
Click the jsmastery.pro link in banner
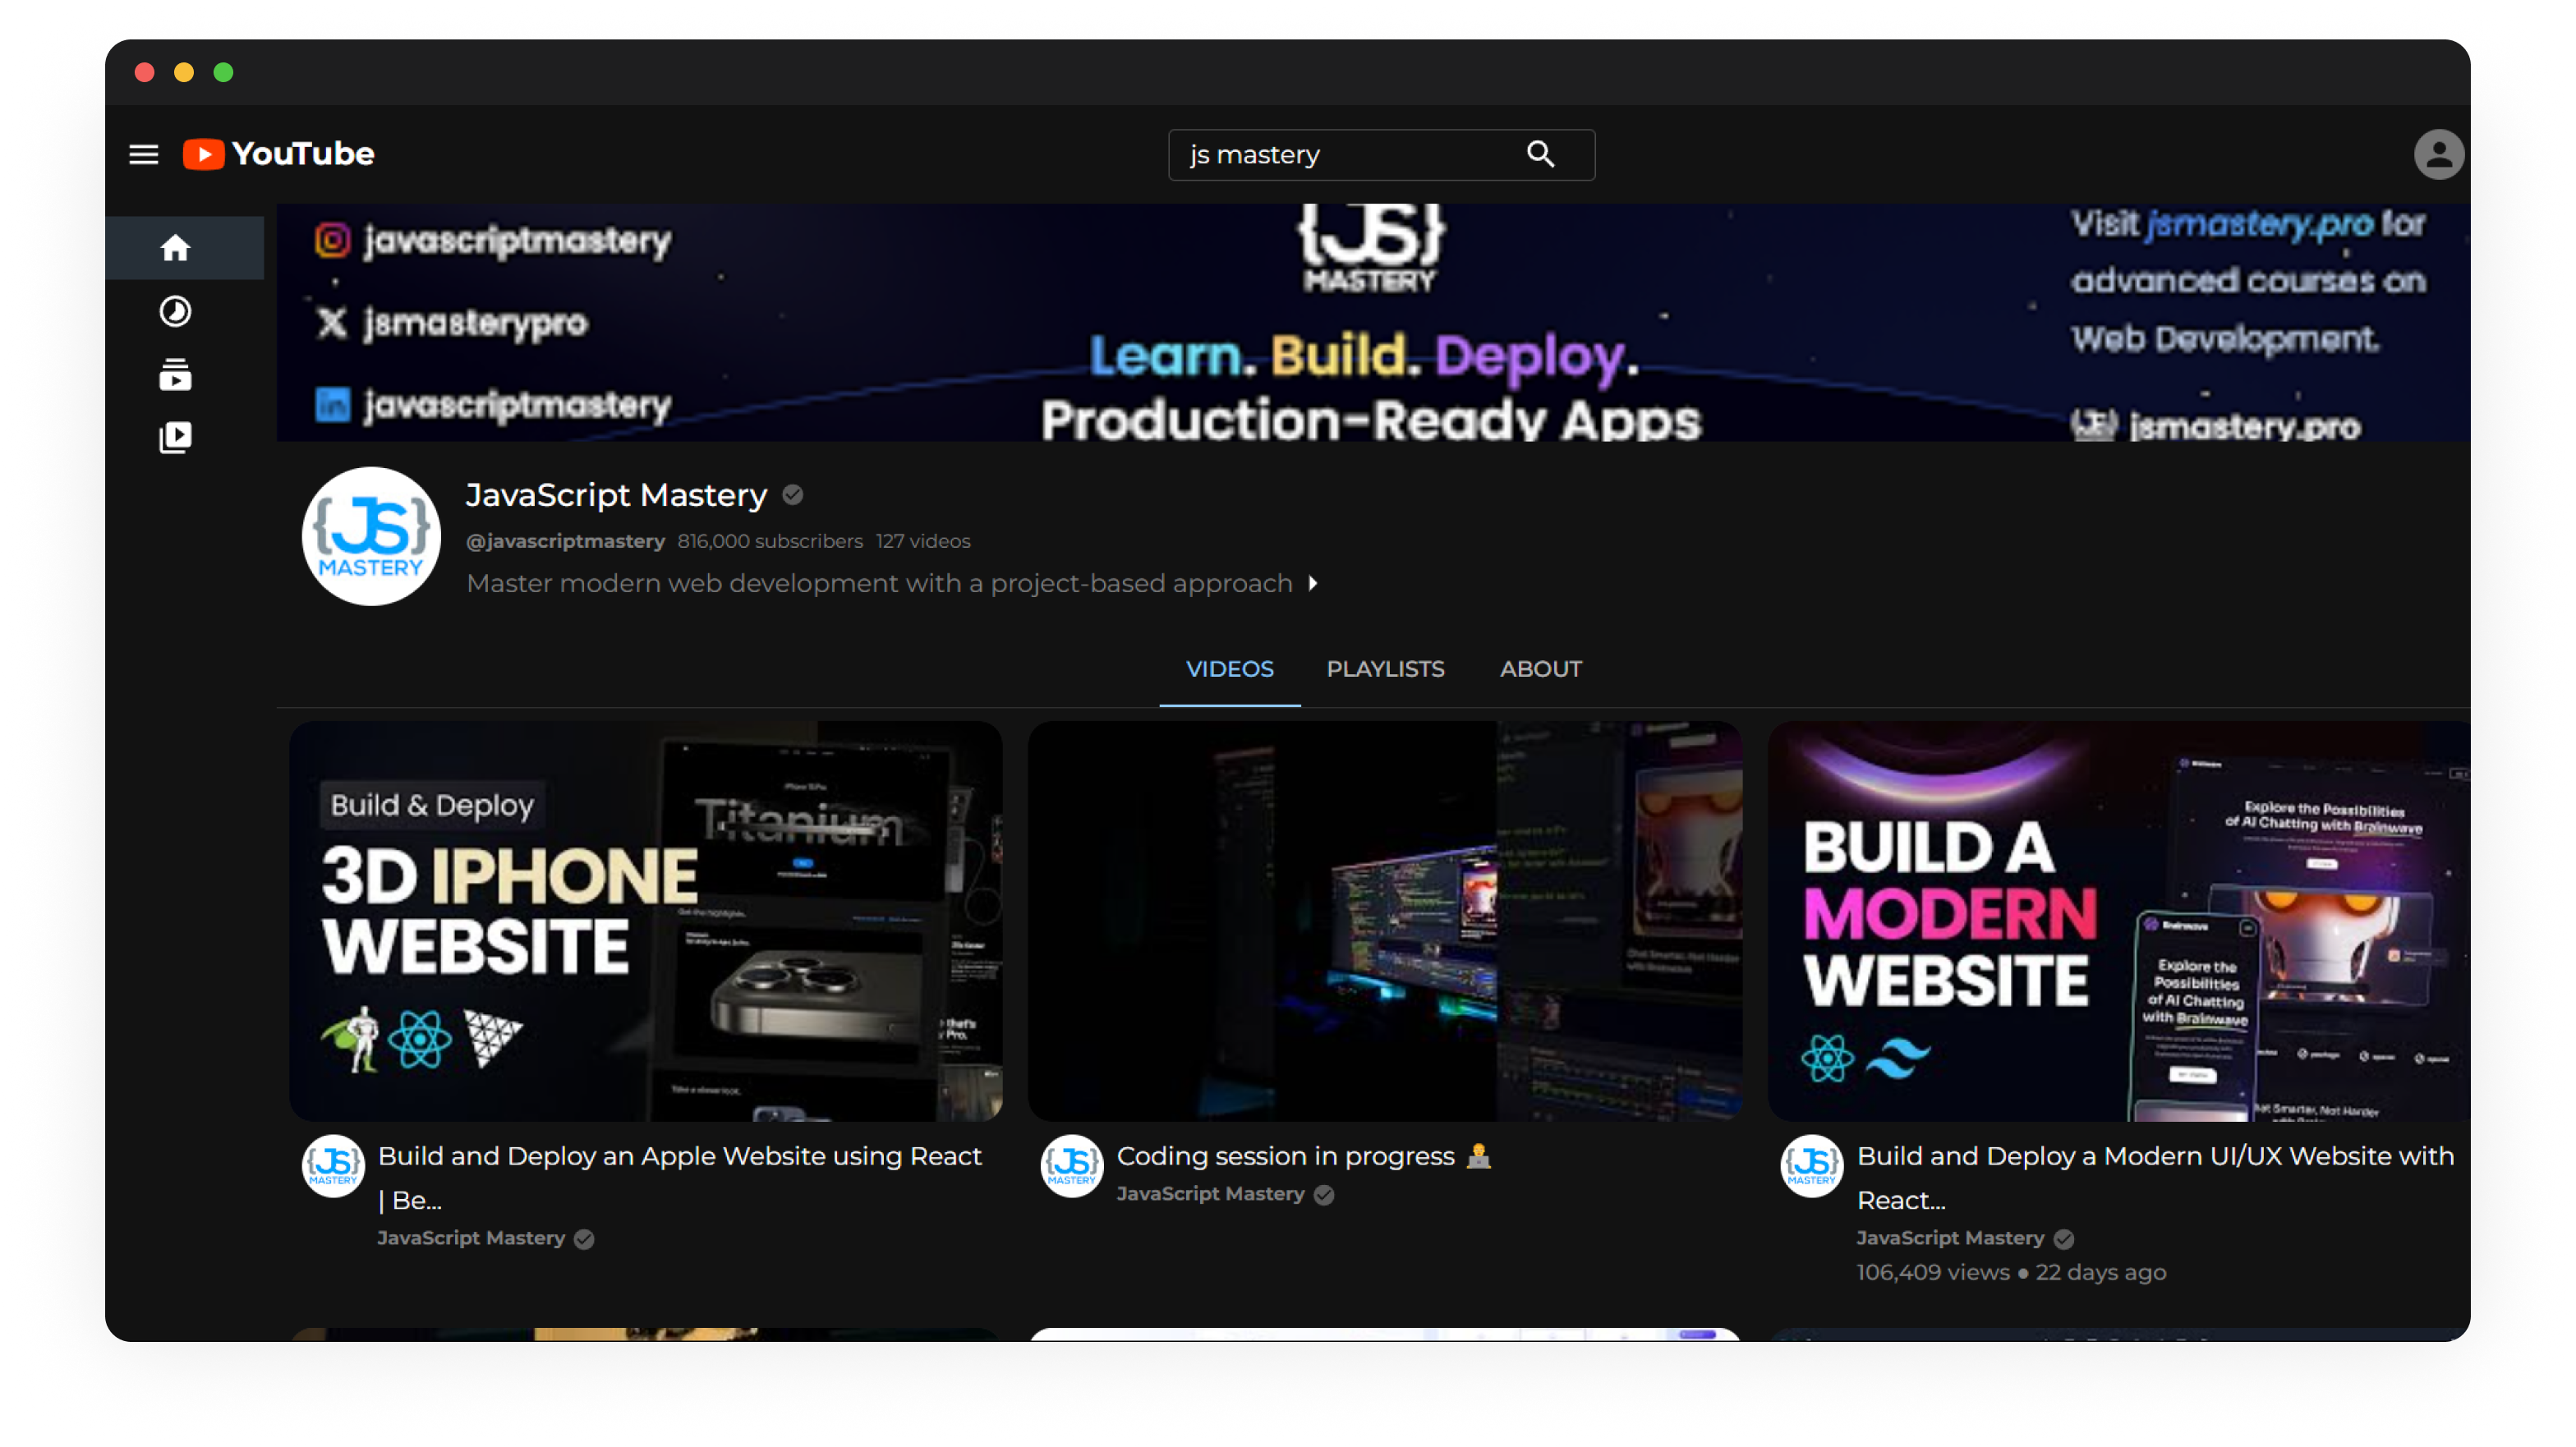click(2260, 223)
